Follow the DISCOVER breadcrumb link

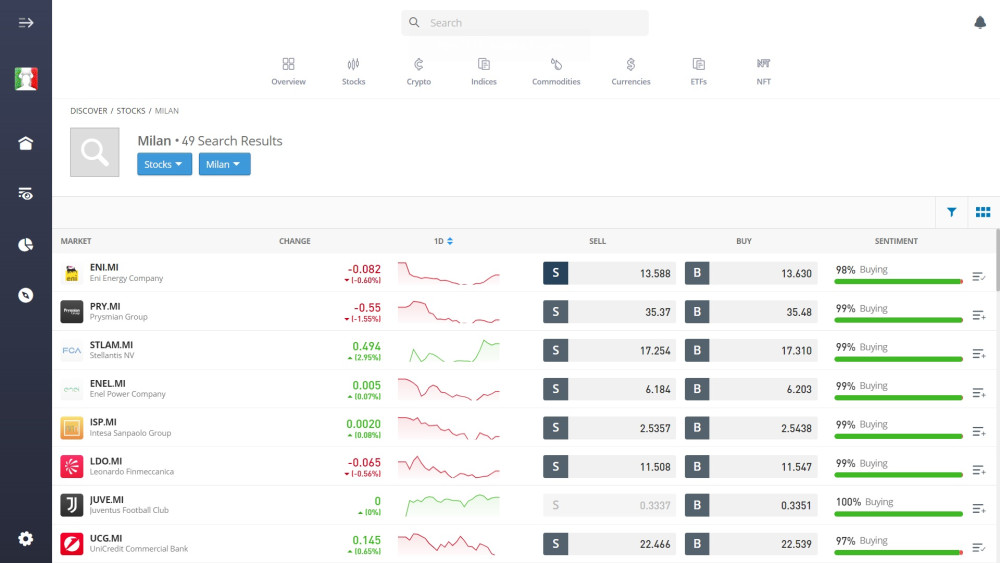click(x=89, y=111)
